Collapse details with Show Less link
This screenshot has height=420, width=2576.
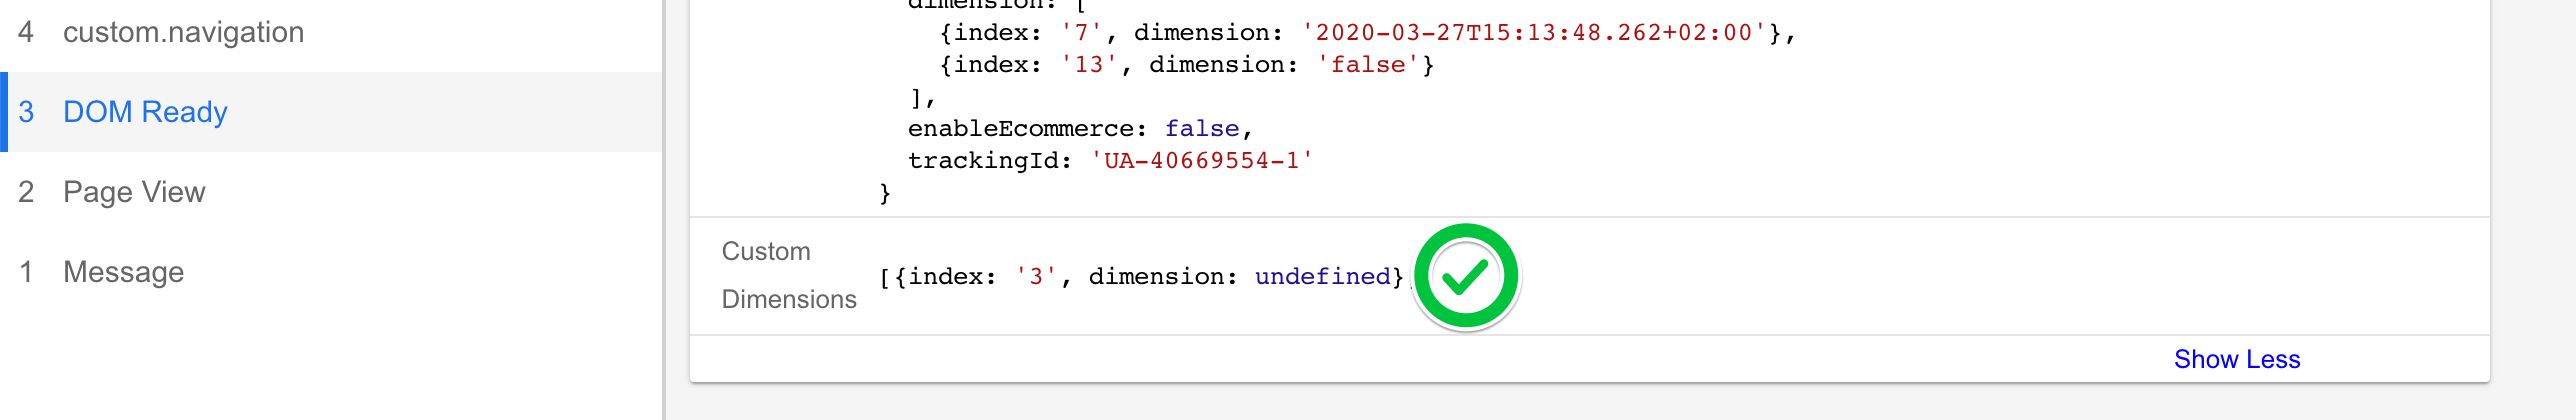coord(2237,359)
